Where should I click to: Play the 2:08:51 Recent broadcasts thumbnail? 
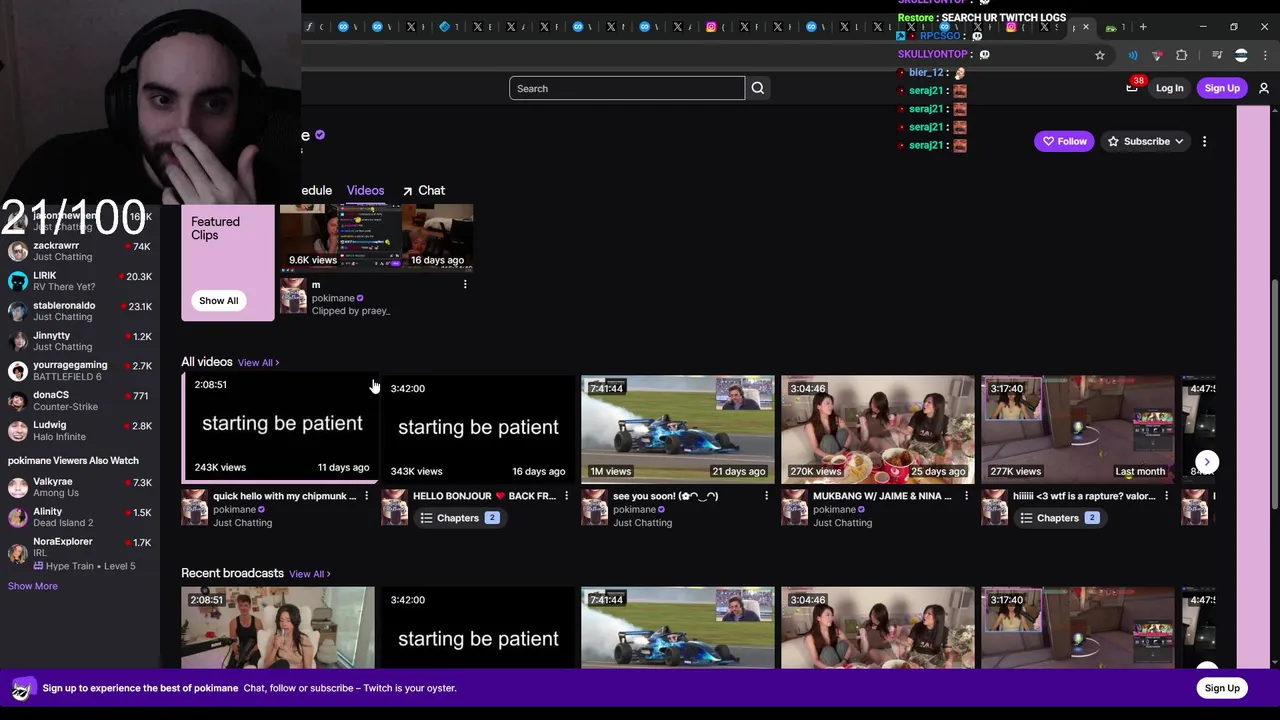tap(278, 628)
